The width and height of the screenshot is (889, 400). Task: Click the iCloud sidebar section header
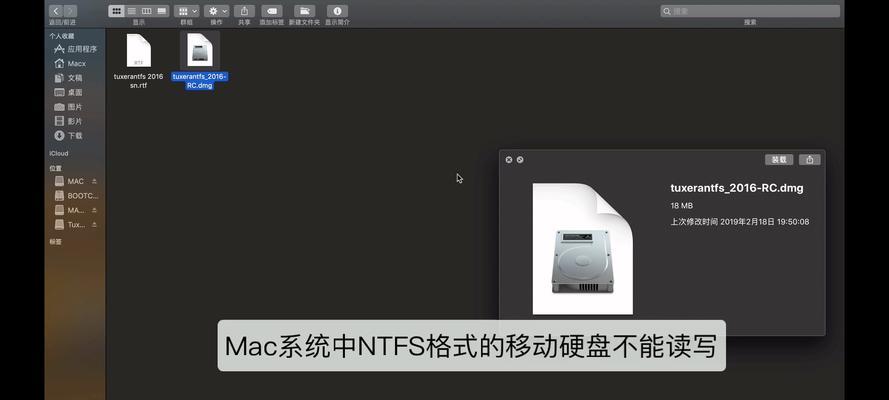58,154
